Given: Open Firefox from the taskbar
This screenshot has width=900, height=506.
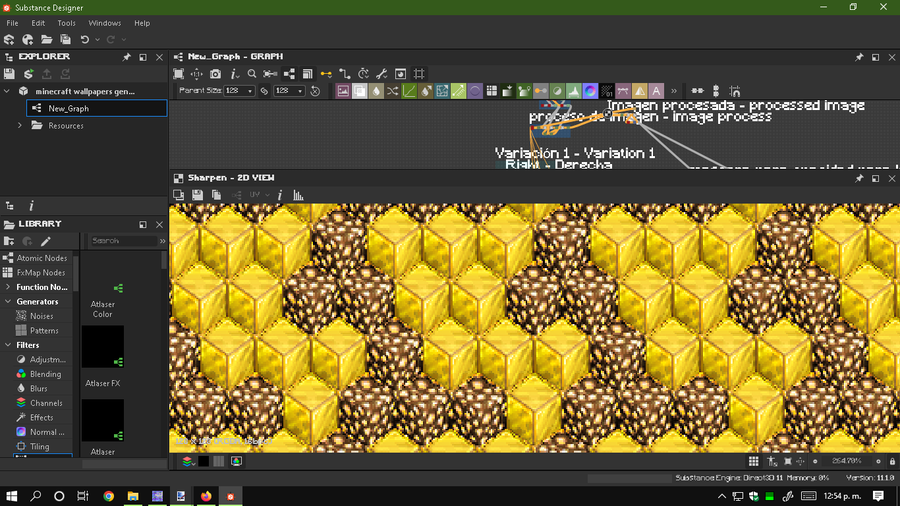Looking at the screenshot, I should (206, 496).
